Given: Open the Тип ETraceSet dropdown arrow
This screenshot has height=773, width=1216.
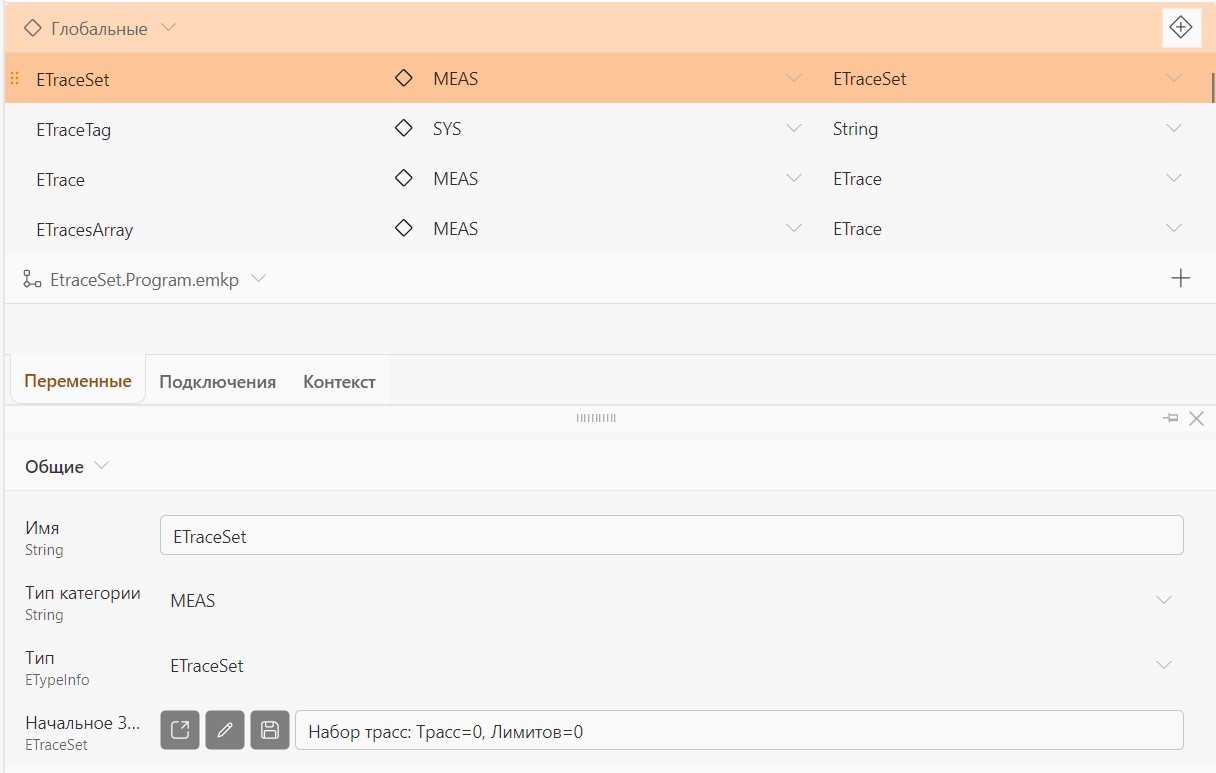Looking at the screenshot, I should 1164,665.
